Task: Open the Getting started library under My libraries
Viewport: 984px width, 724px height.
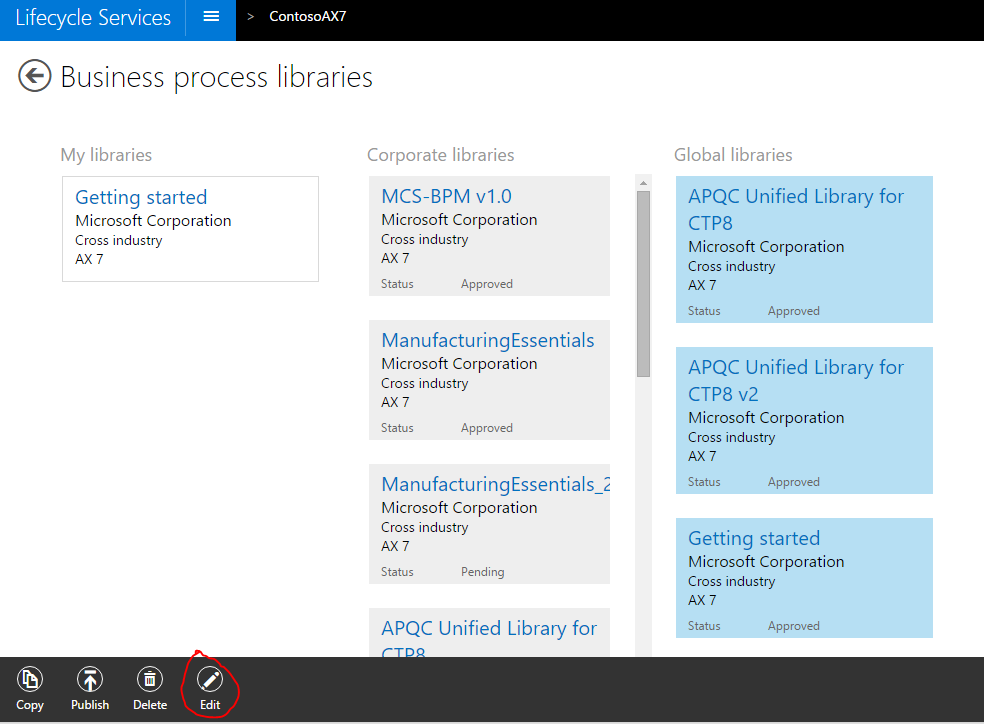Action: click(x=141, y=198)
